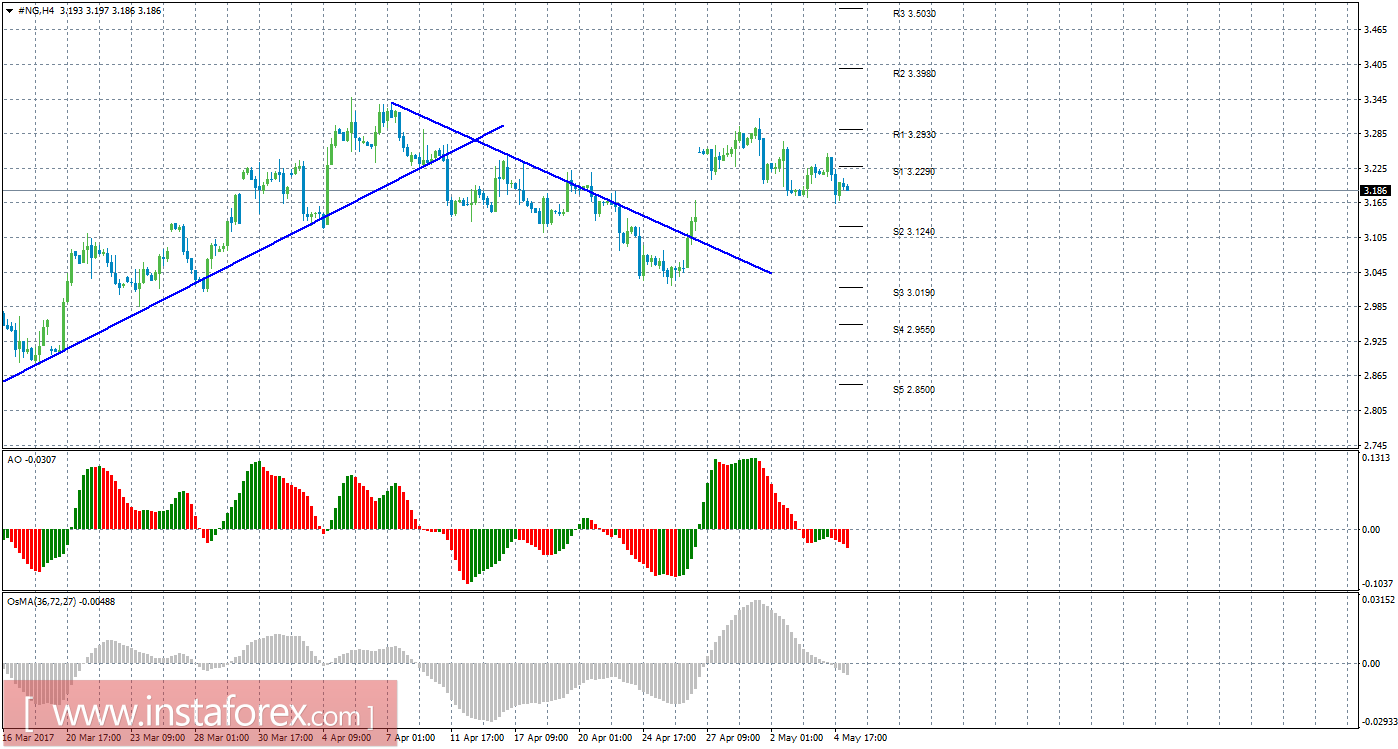
Task: Click the 0.00 level on the AO scale
Action: 1371,529
